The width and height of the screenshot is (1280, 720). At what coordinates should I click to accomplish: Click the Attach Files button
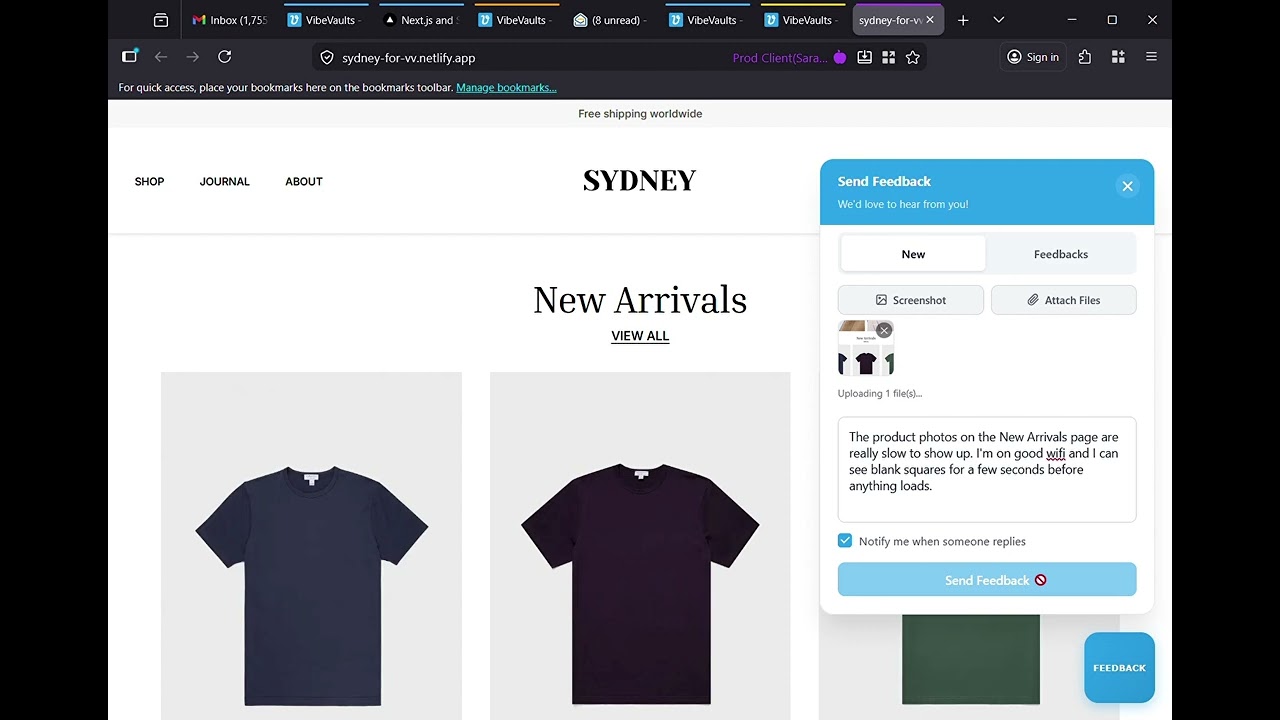1064,300
